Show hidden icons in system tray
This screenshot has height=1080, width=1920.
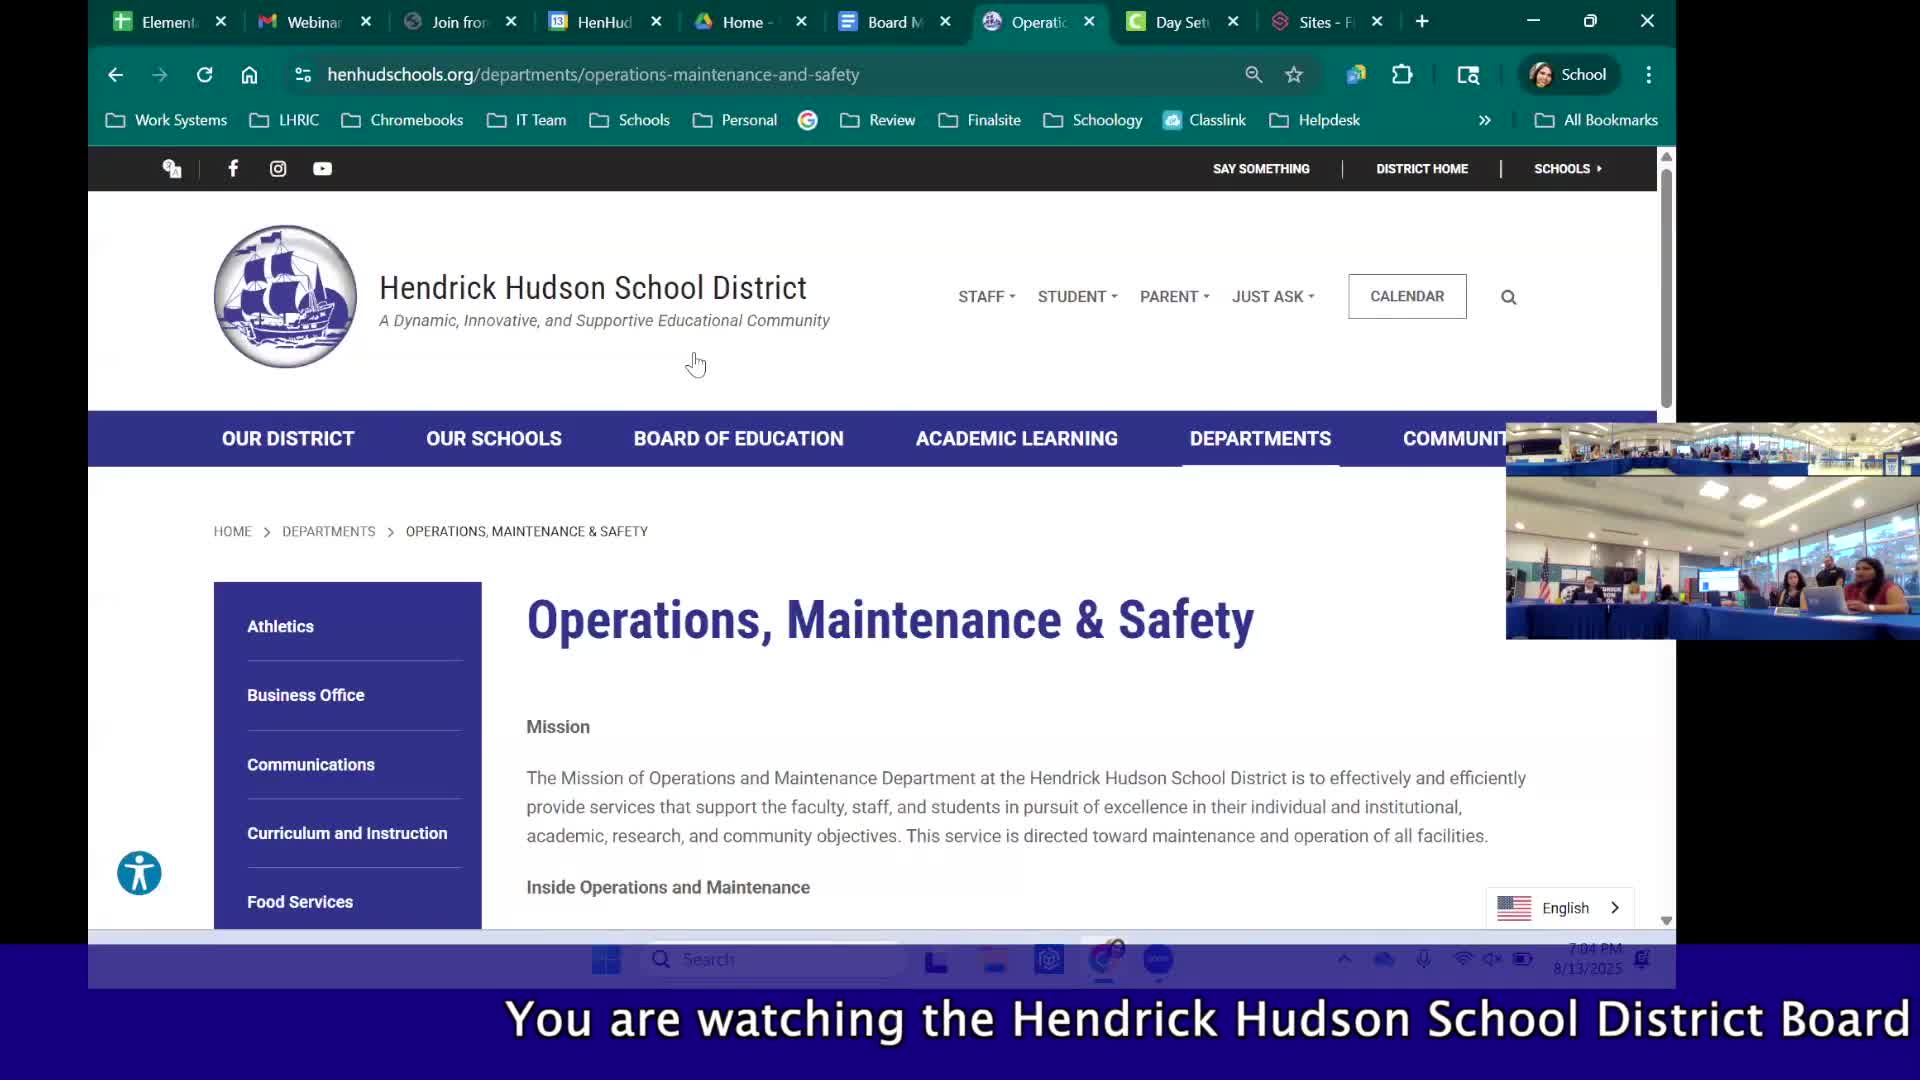pos(1344,958)
